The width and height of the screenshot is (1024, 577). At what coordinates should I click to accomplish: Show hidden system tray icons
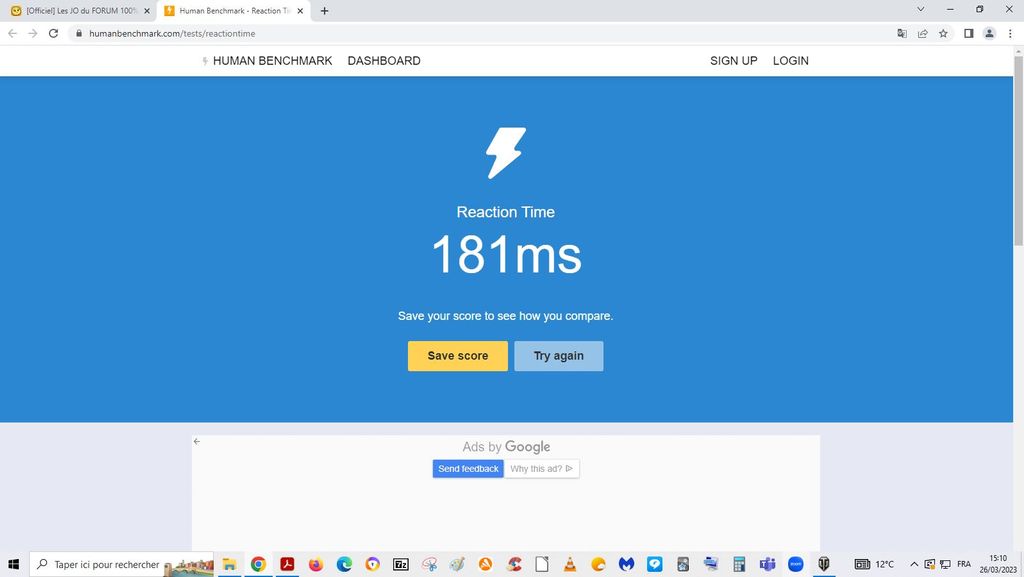click(x=913, y=564)
